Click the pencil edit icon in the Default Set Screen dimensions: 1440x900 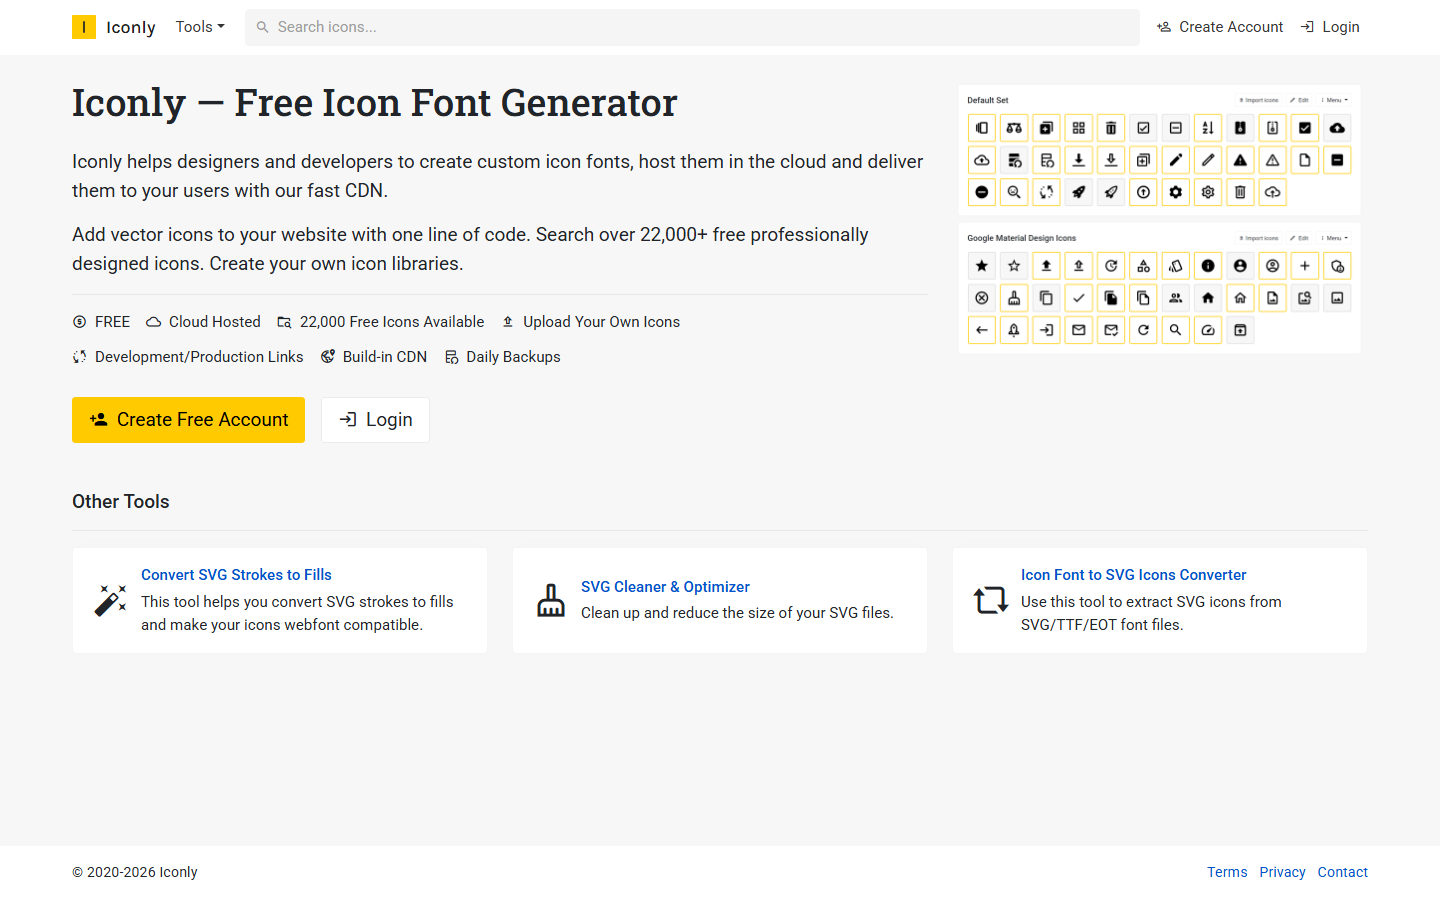tap(1176, 159)
